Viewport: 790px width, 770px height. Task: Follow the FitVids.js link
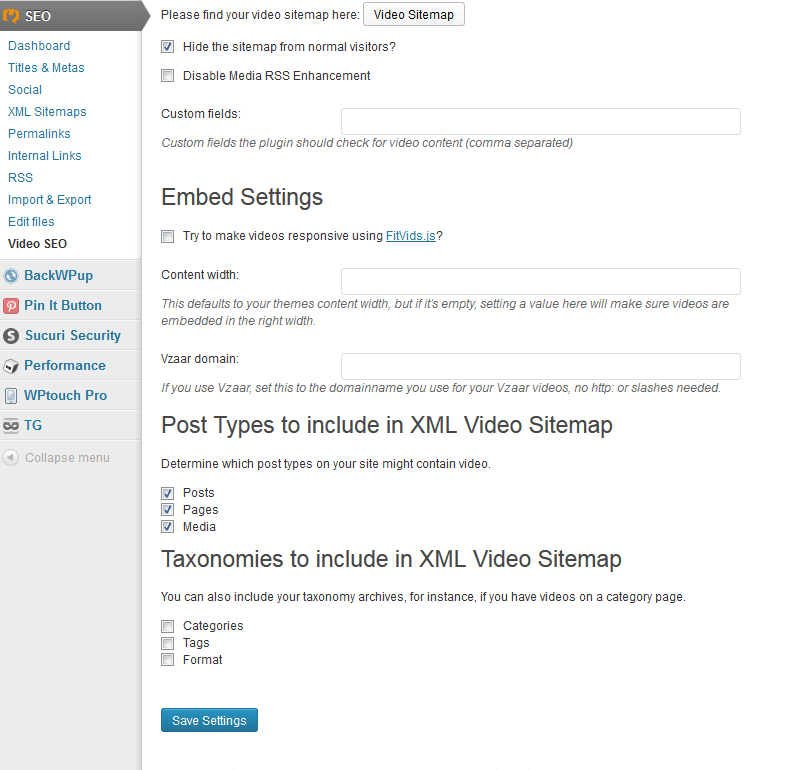coord(411,236)
